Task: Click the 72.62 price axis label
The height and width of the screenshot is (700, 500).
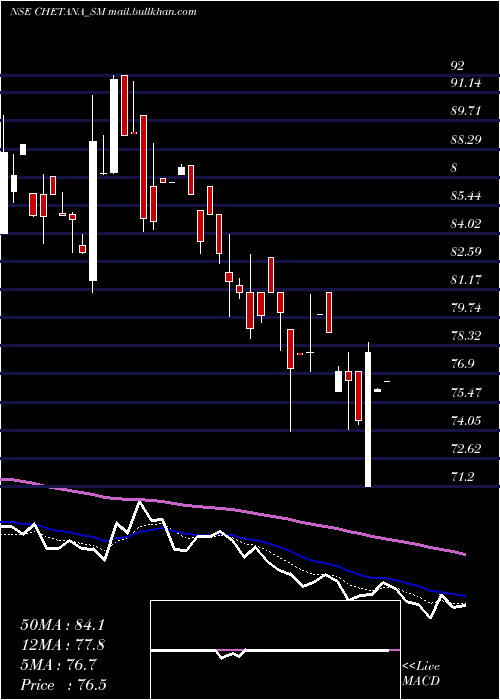Action: click(466, 449)
